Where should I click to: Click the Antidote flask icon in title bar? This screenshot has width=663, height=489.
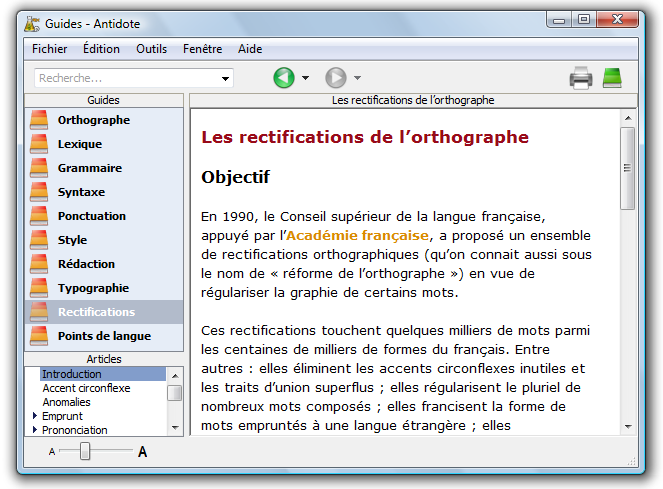pos(32,24)
